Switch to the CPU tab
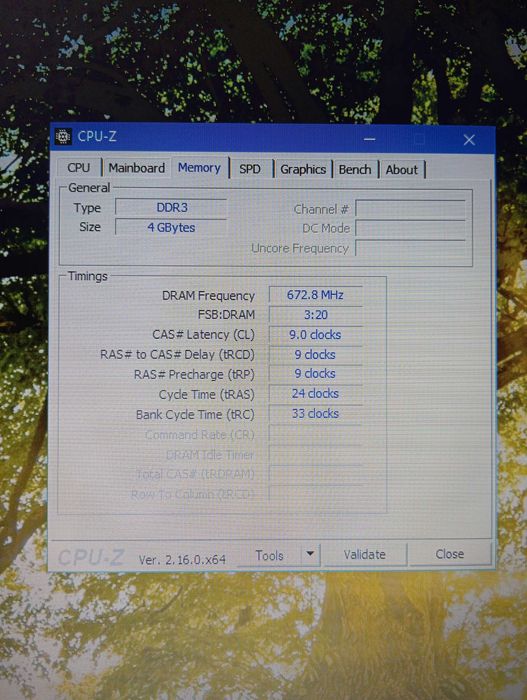The height and width of the screenshot is (700, 527). [79, 168]
